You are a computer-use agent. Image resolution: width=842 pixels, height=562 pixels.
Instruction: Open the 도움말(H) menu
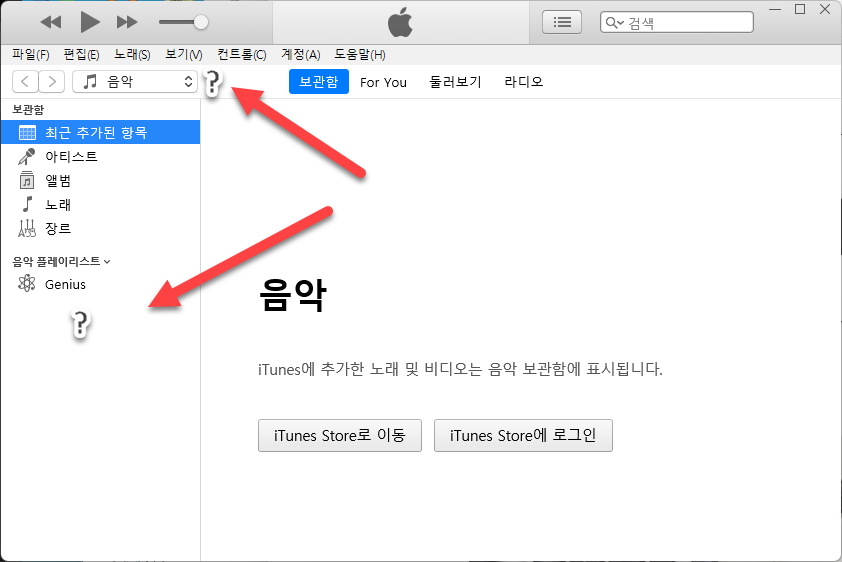[360, 55]
